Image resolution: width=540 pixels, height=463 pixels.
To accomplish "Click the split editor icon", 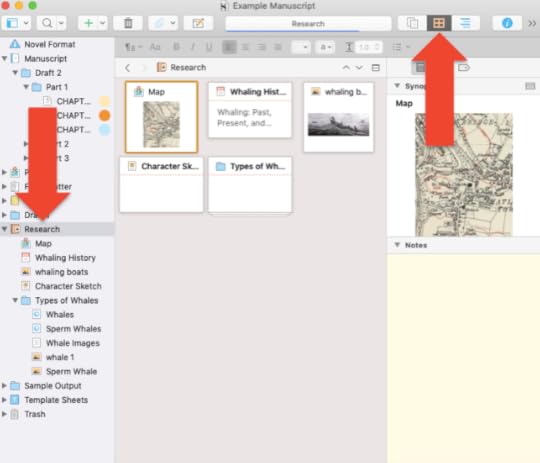I will point(376,68).
